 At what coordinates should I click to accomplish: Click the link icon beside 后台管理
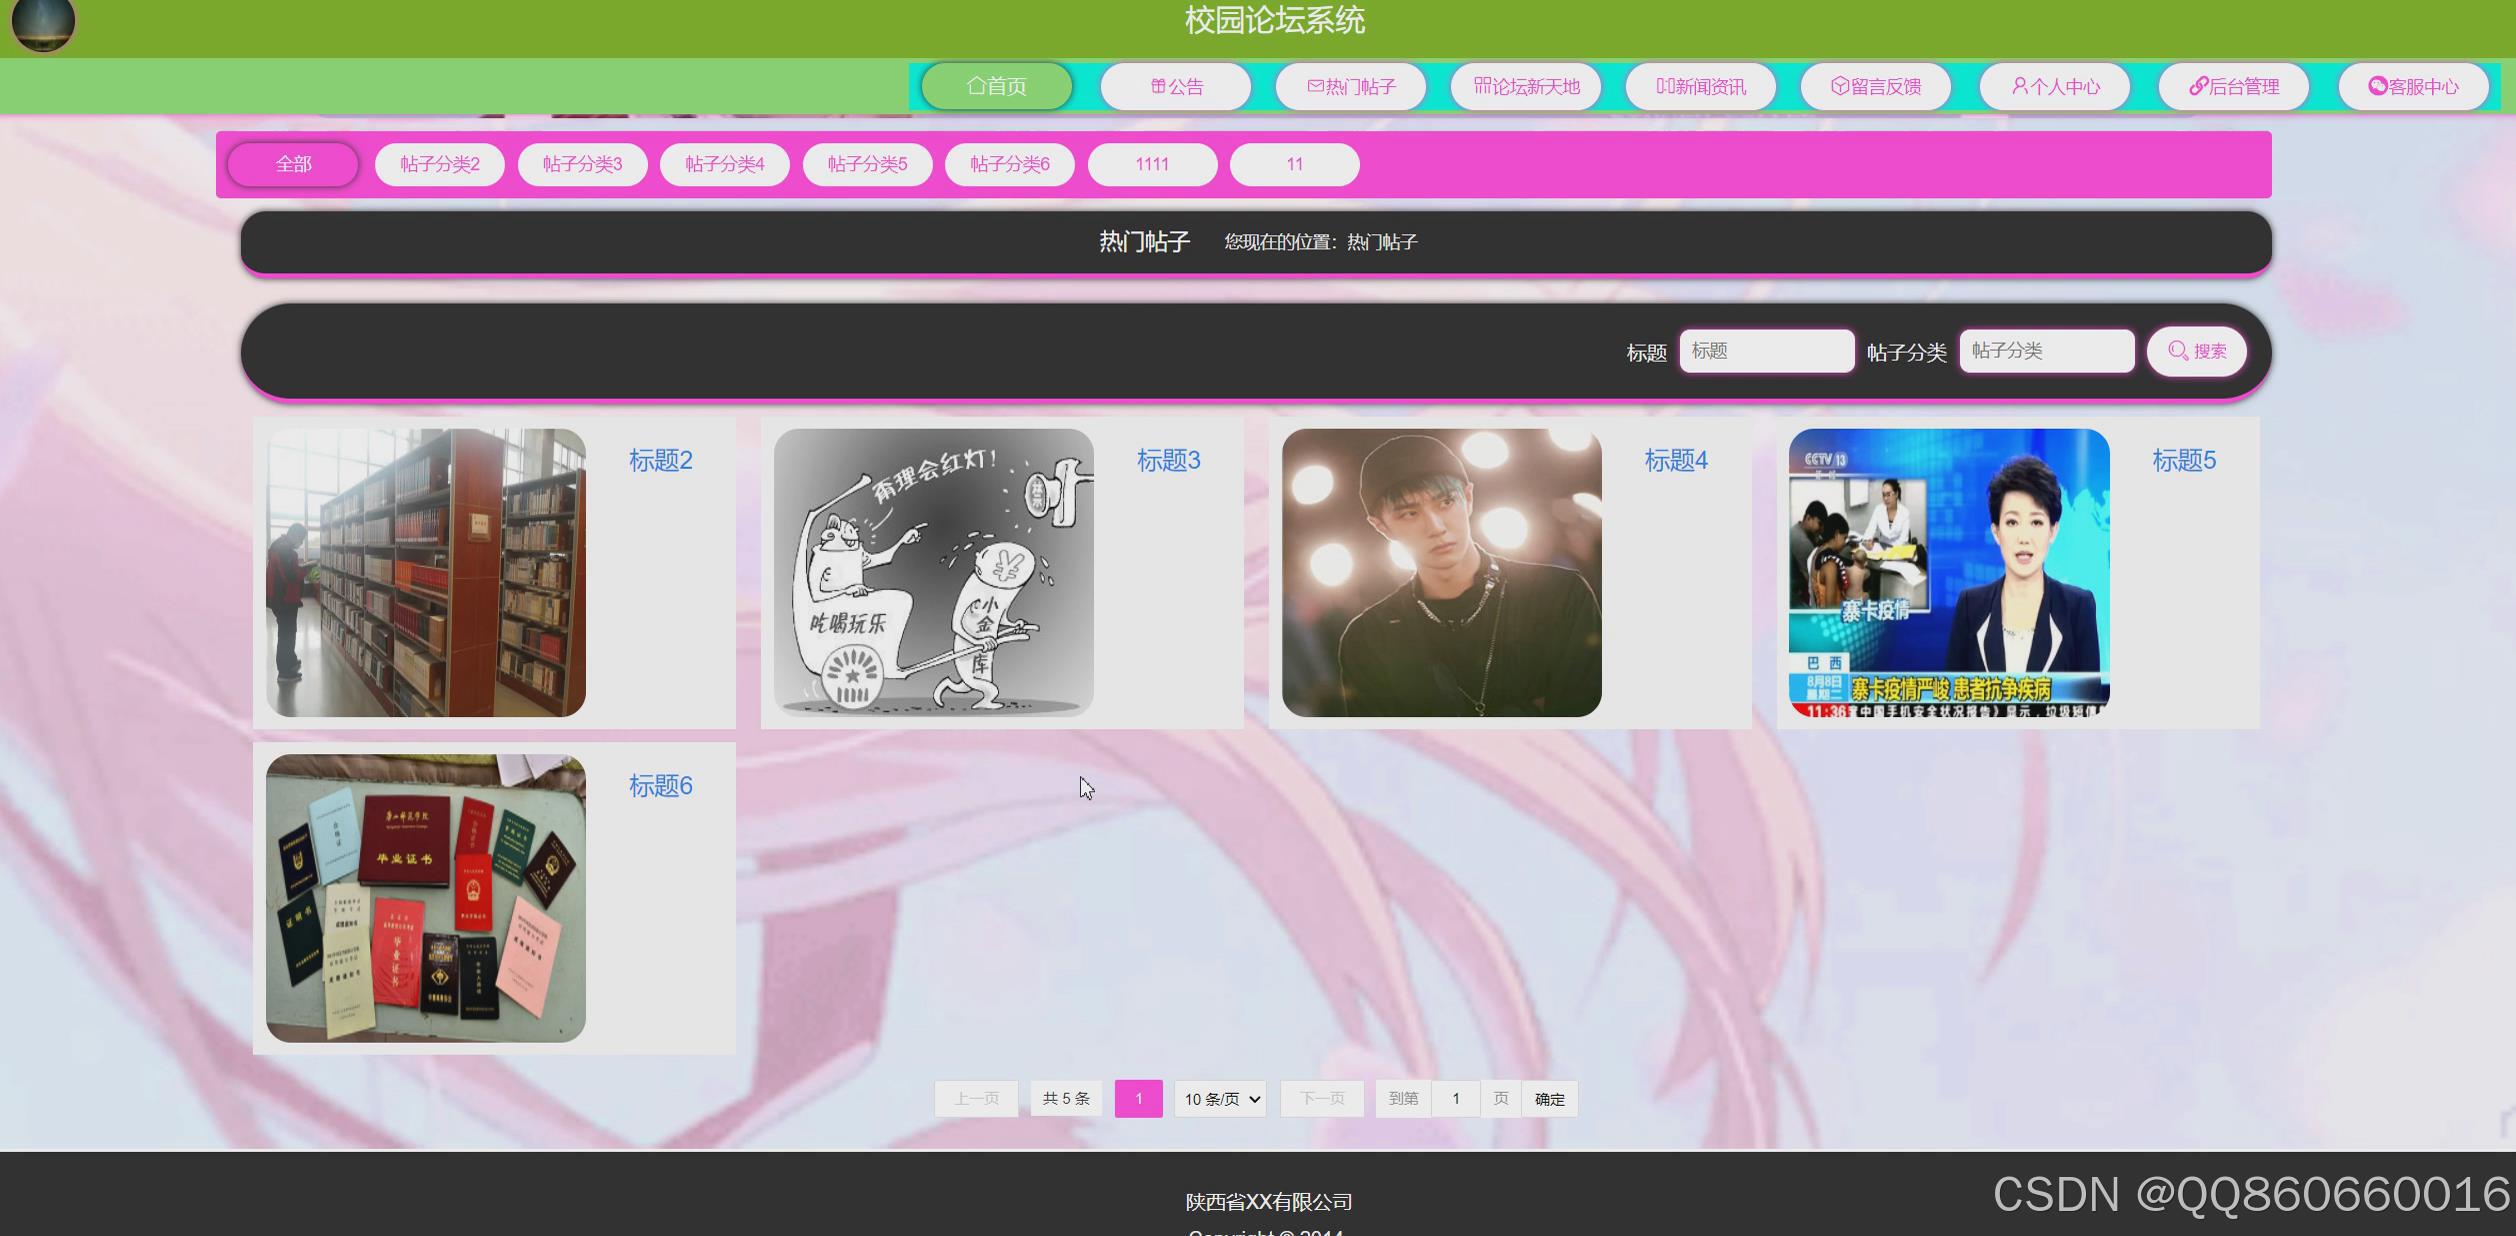[2198, 86]
